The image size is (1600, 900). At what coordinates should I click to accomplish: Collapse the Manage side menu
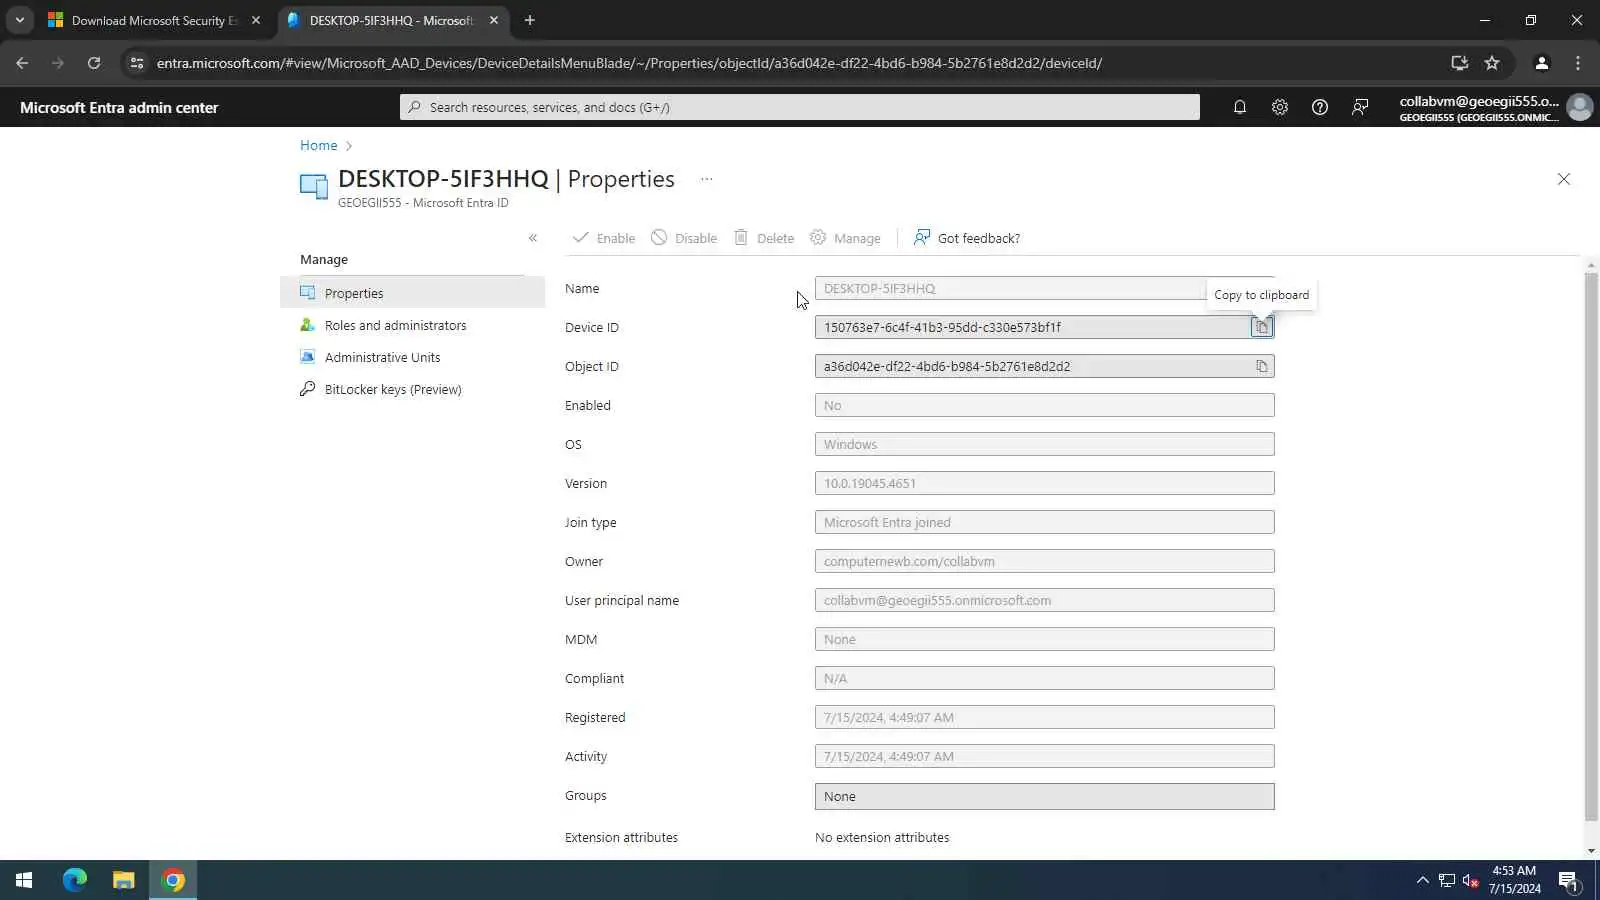click(x=533, y=238)
